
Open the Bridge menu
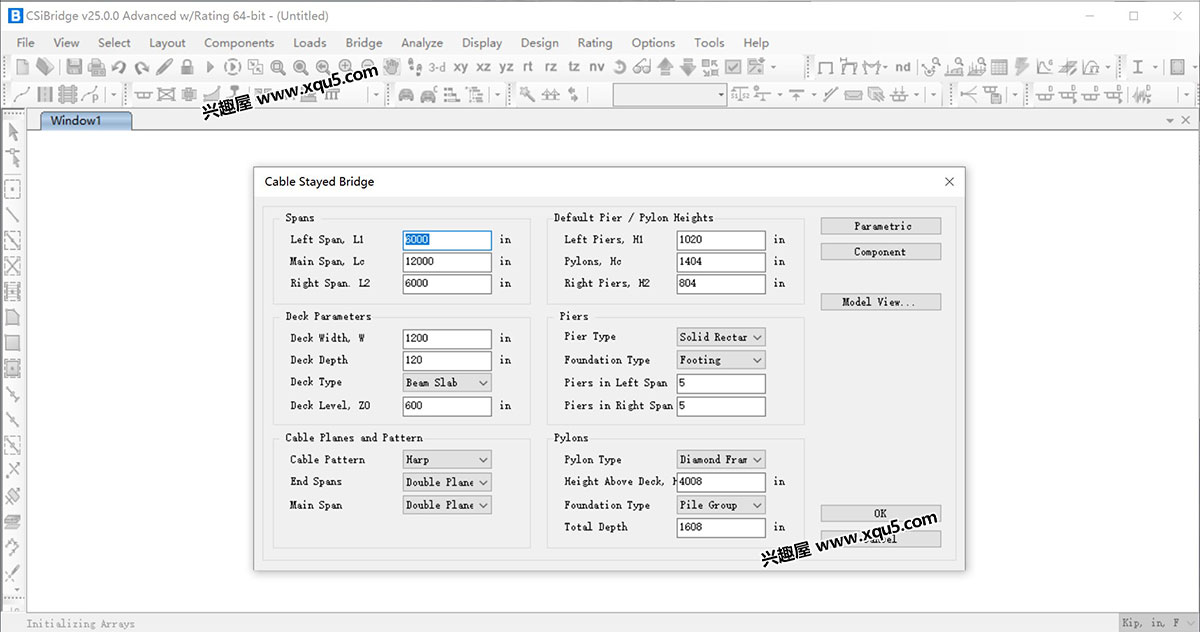(x=364, y=42)
